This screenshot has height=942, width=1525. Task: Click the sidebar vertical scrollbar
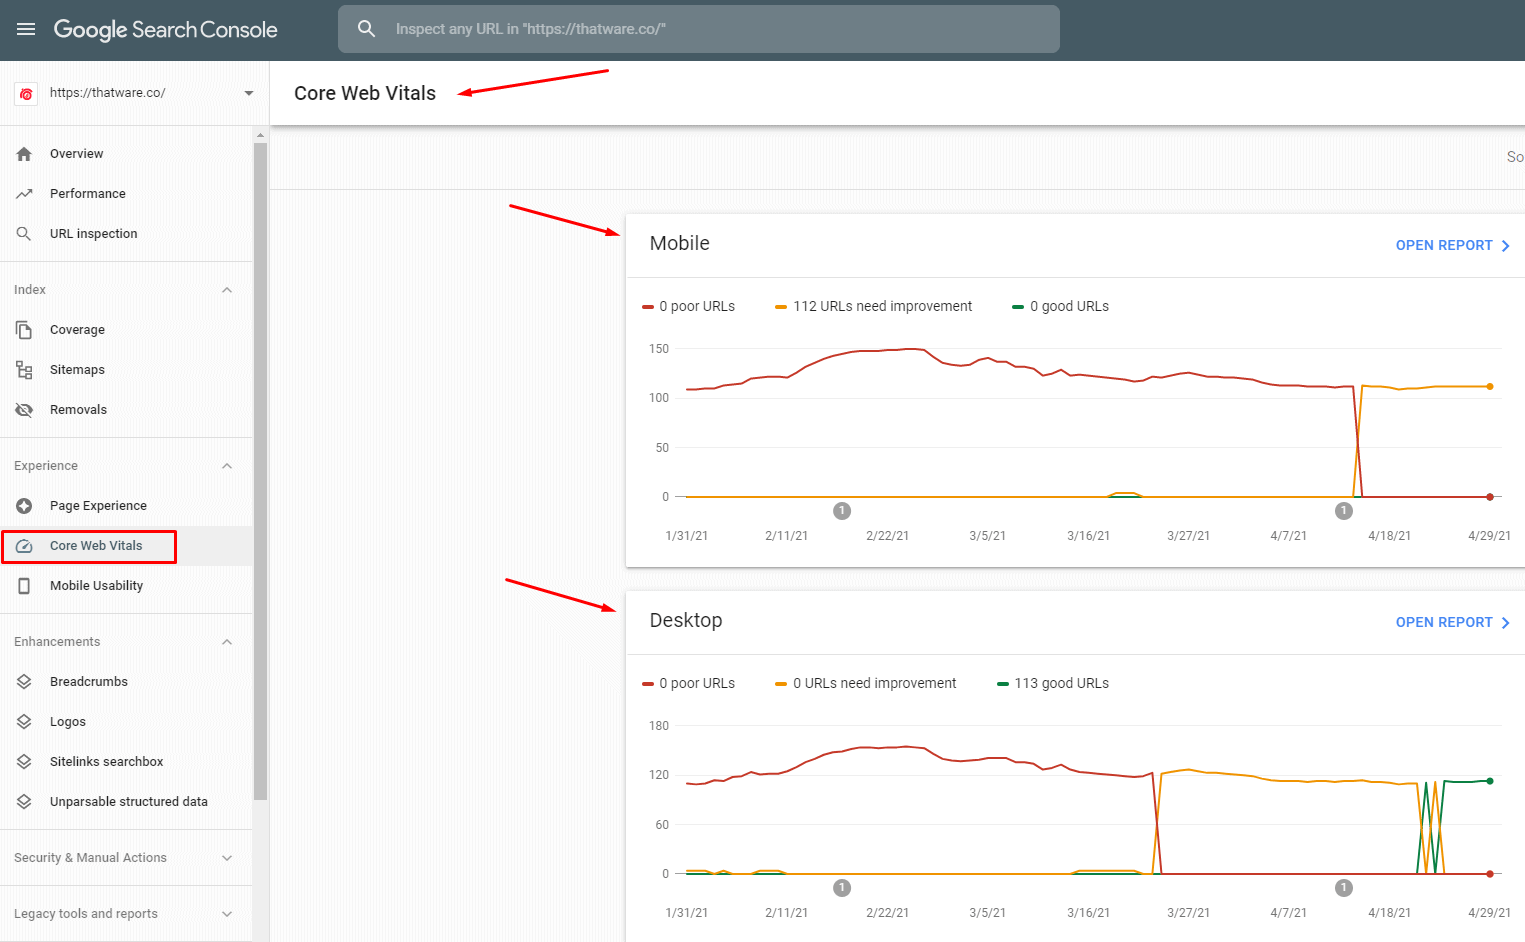(261, 470)
